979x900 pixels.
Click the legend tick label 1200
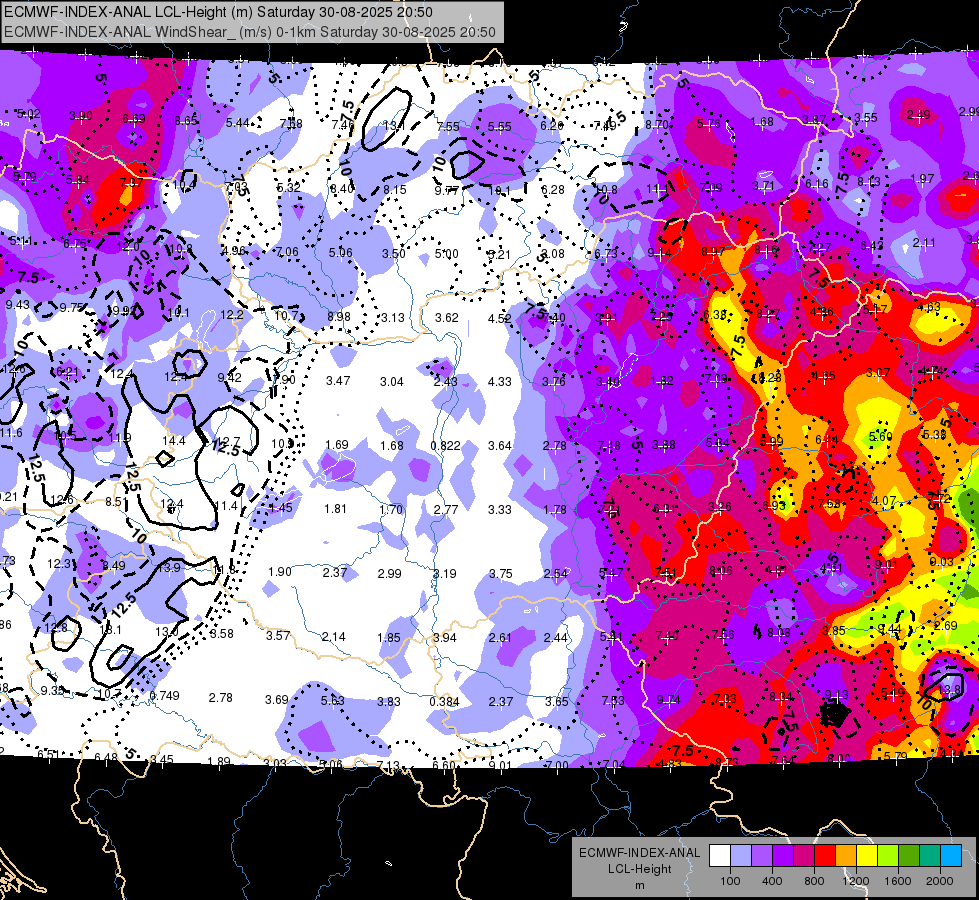click(x=855, y=881)
